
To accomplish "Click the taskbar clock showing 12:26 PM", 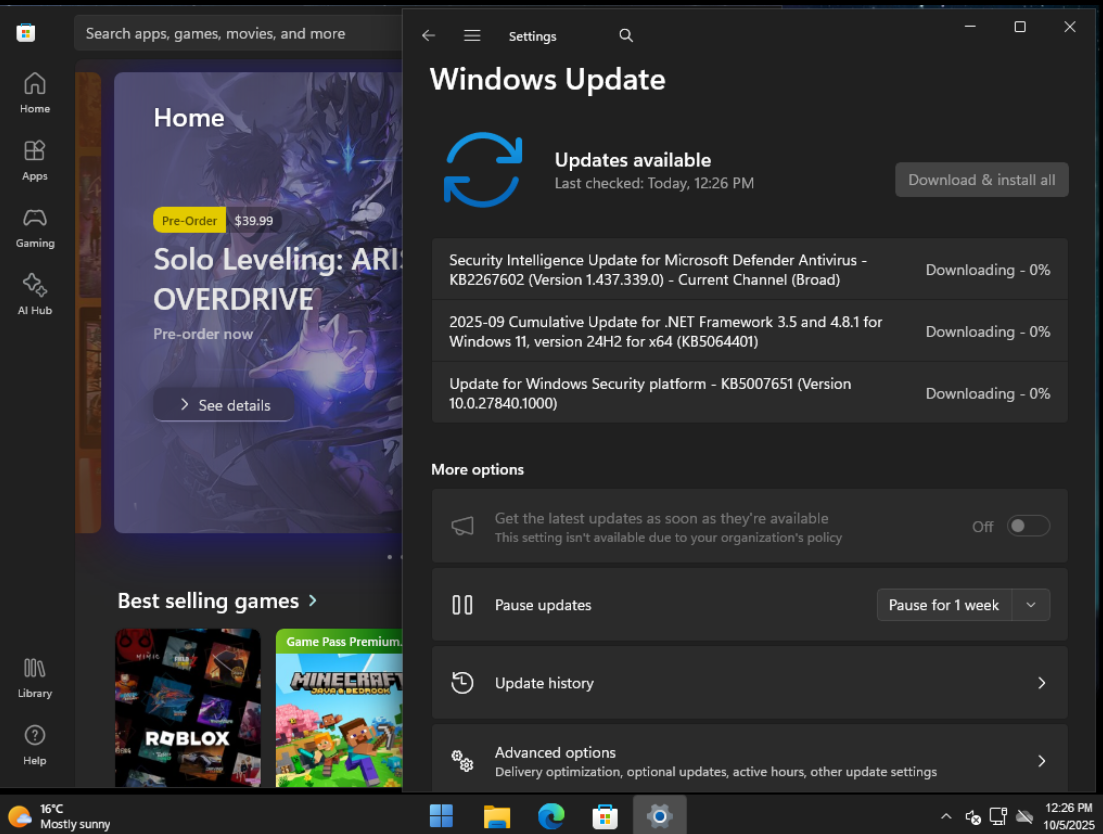I will 1069,816.
